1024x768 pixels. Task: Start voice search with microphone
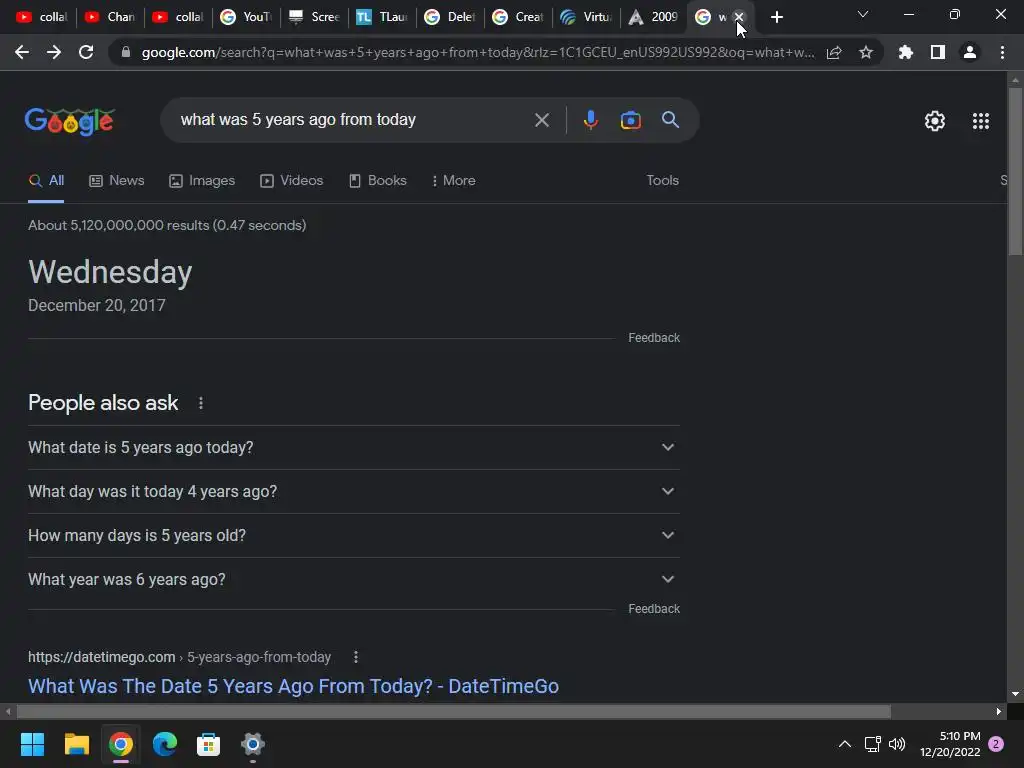[590, 120]
